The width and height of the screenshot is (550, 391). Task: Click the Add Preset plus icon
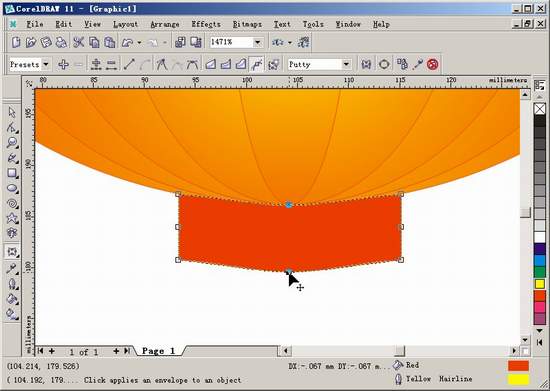(x=63, y=65)
